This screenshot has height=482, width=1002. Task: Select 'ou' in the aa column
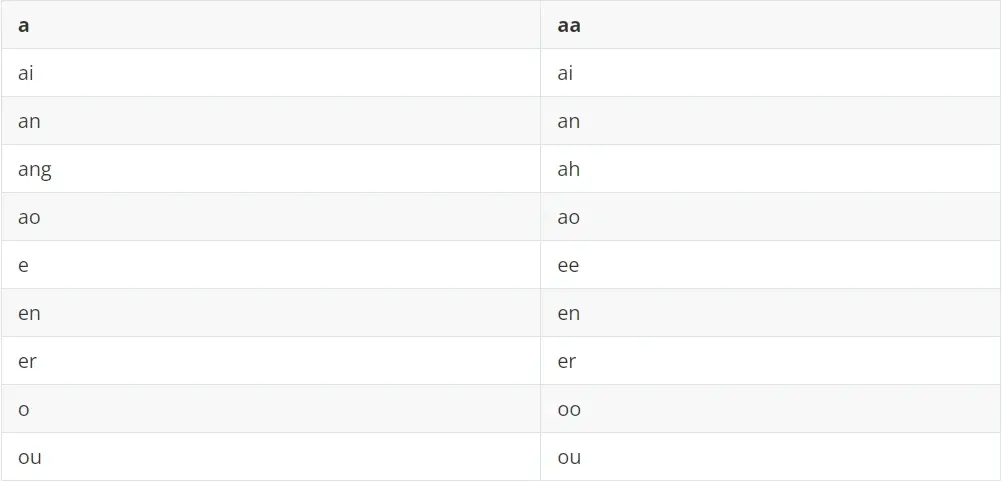coord(771,456)
